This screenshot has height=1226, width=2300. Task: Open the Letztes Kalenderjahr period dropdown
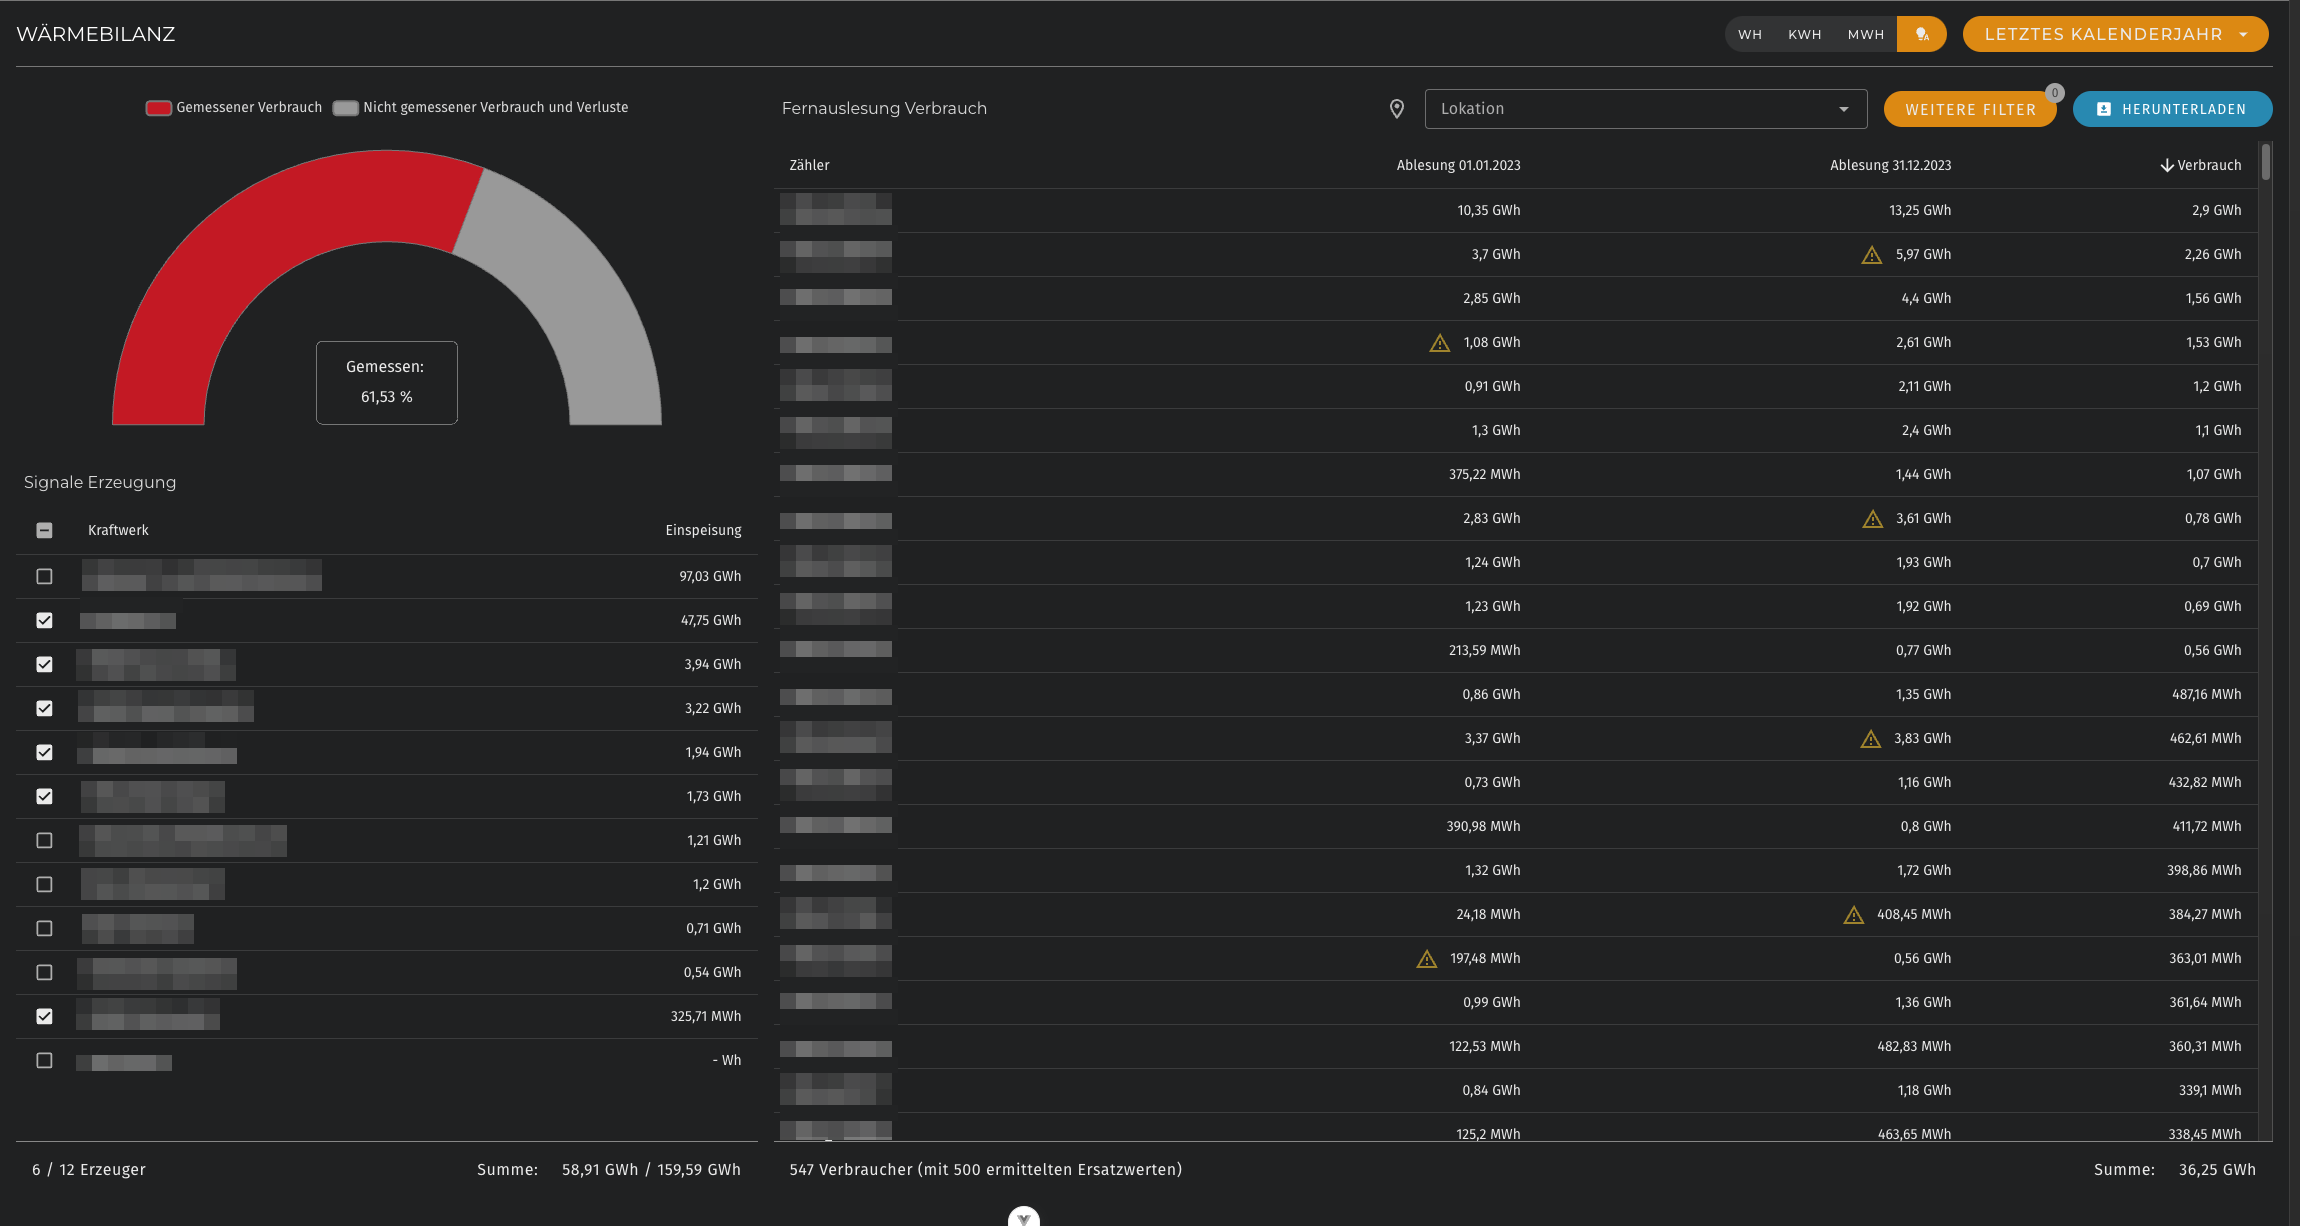click(2114, 34)
